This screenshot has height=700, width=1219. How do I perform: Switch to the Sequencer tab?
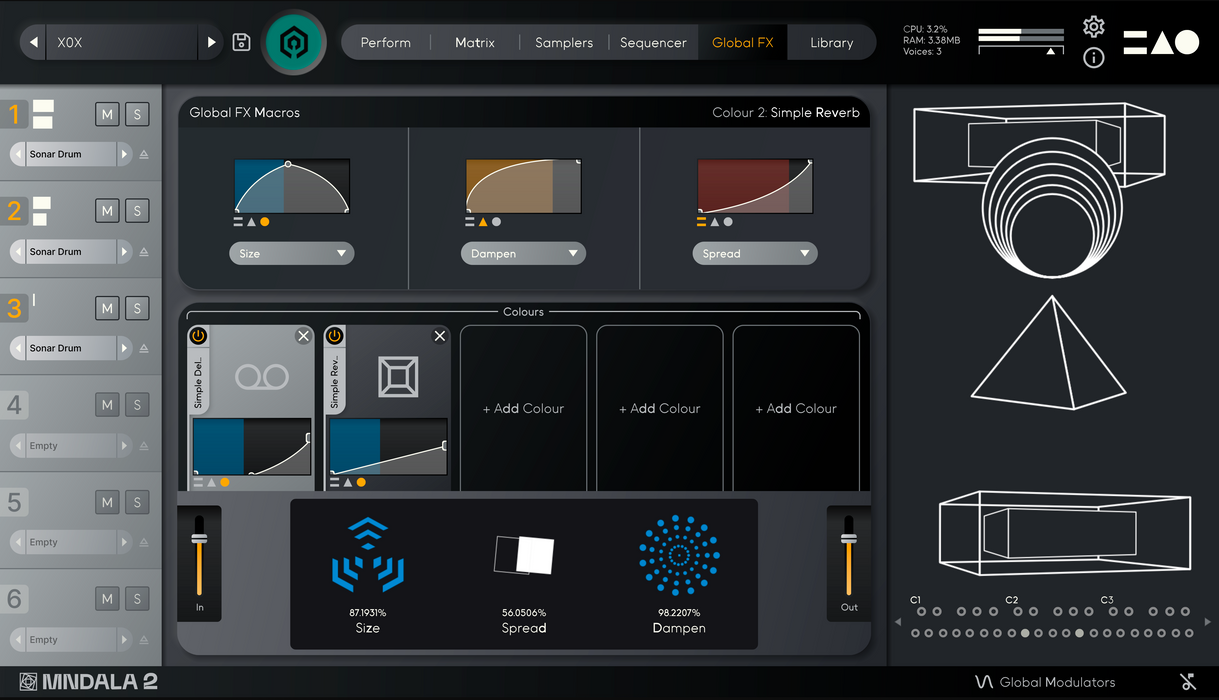[652, 43]
